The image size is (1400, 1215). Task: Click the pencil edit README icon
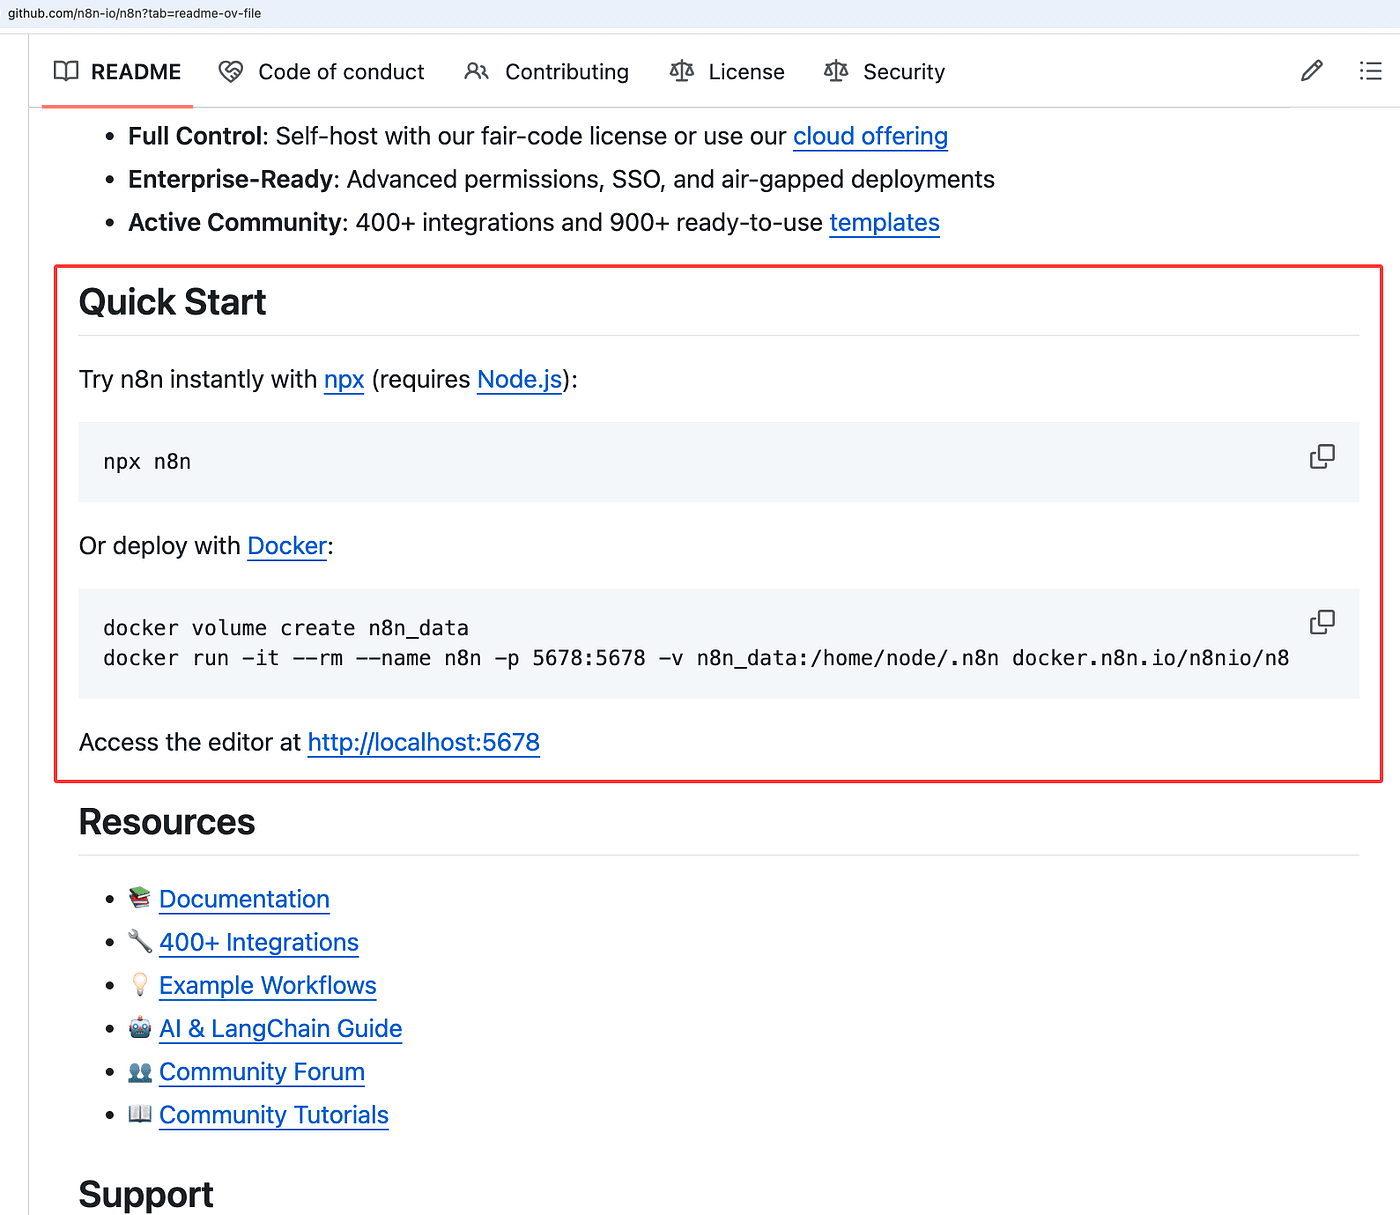coord(1311,71)
